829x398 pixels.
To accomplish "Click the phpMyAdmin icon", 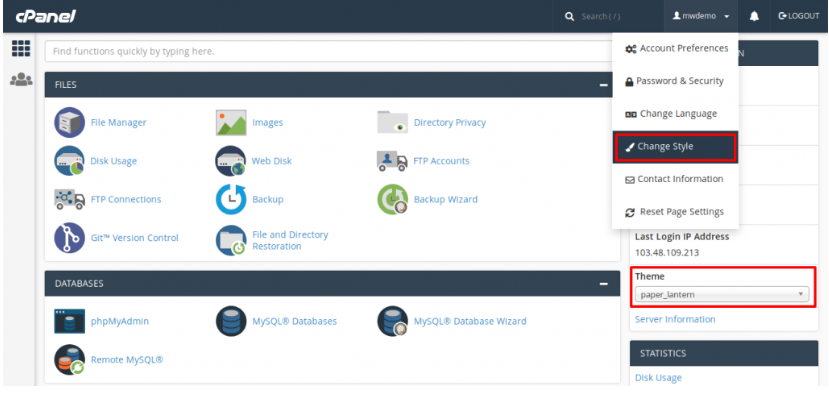I will [x=69, y=321].
